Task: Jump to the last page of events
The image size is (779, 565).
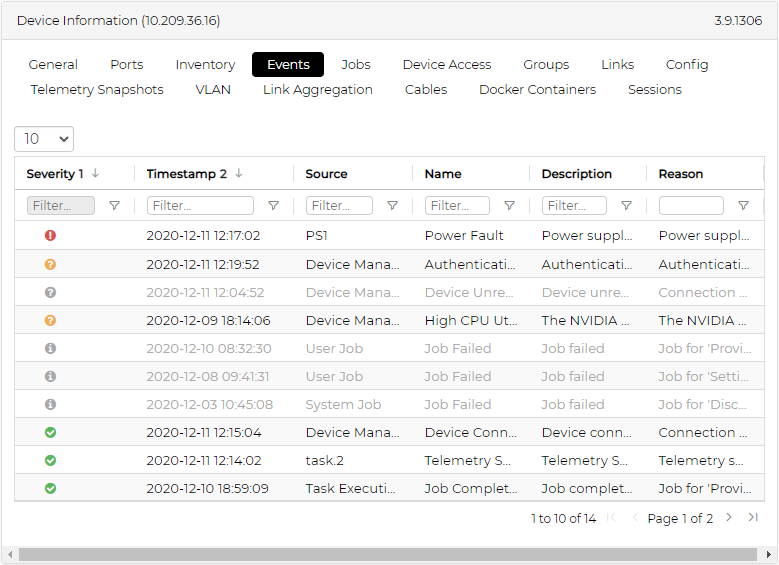Action: [x=753, y=518]
